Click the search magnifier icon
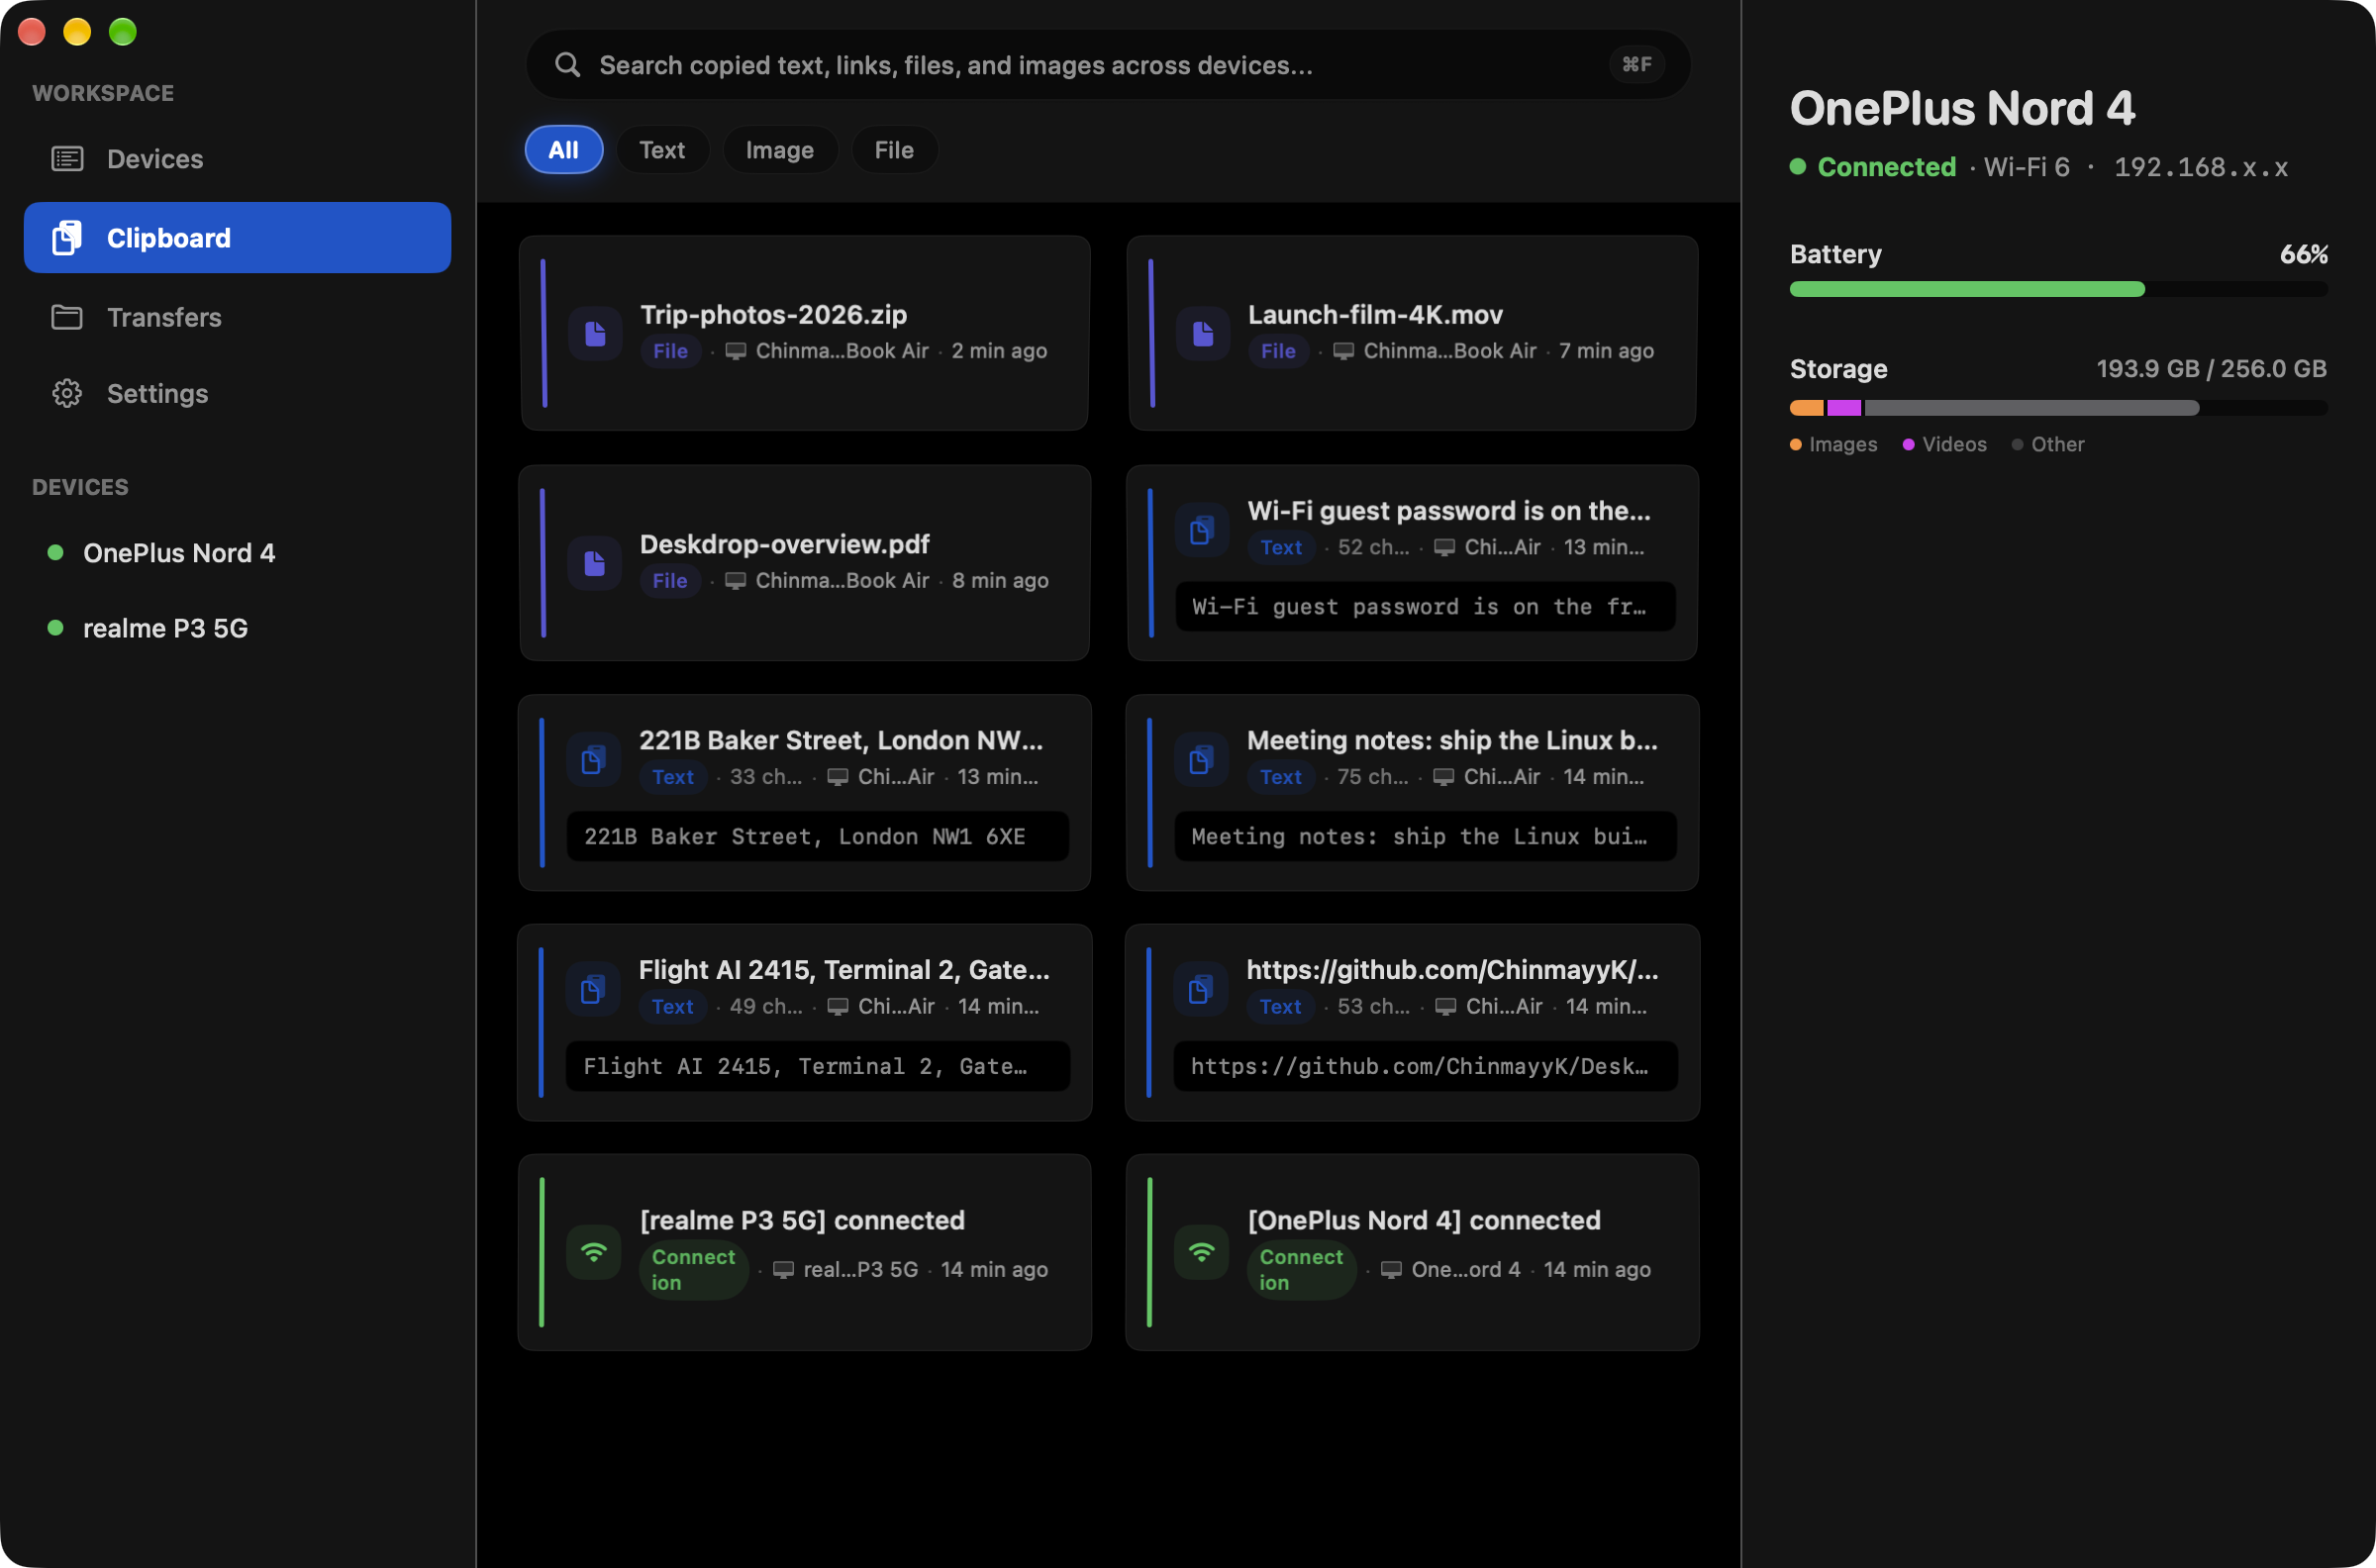This screenshot has height=1568, width=2376. (x=567, y=65)
